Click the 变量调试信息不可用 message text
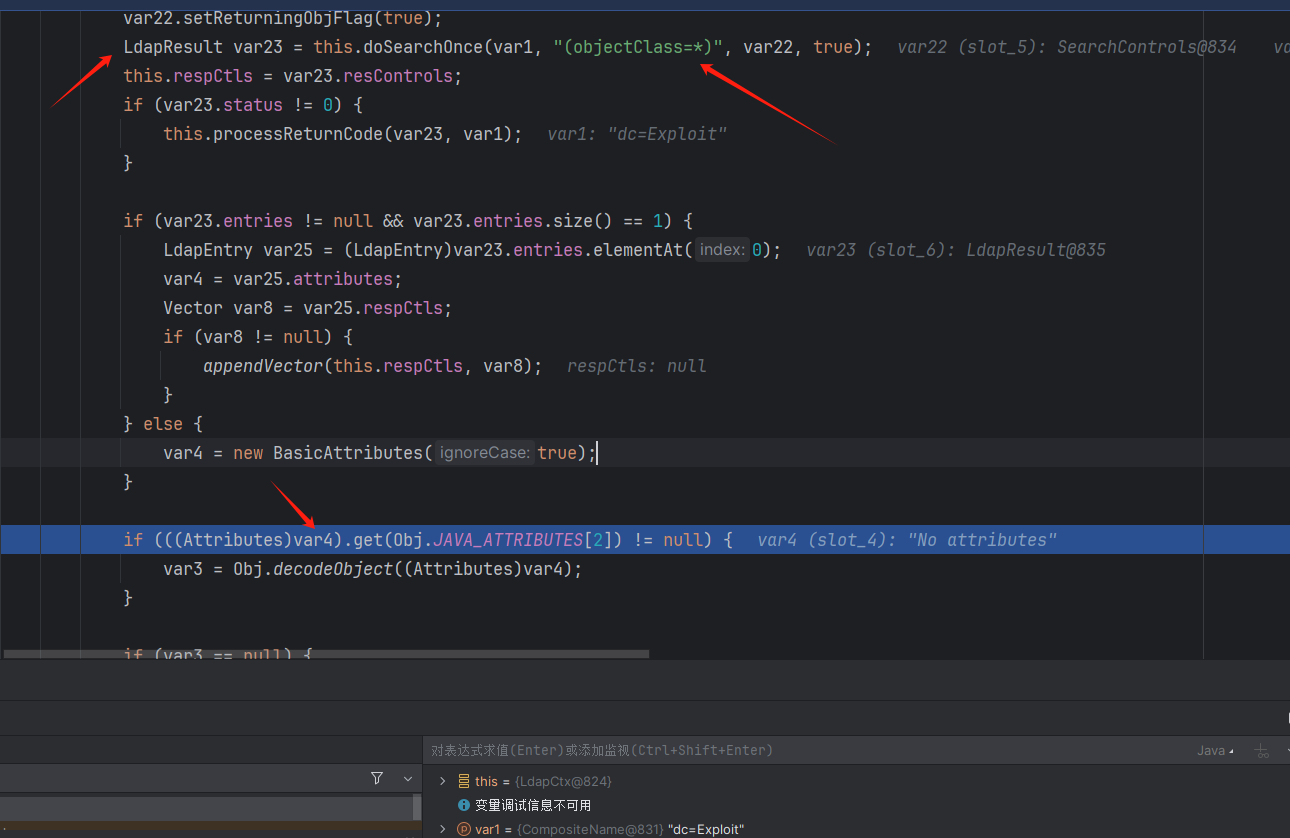The height and width of the screenshot is (838, 1290). tap(533, 805)
